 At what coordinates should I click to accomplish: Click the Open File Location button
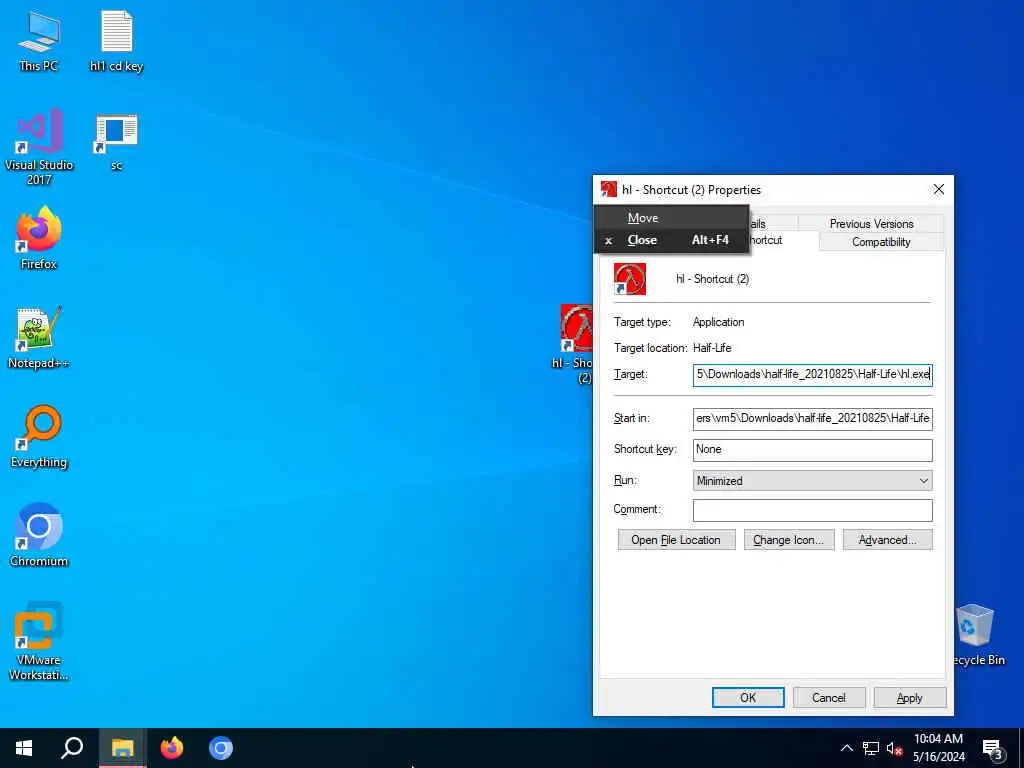click(x=676, y=540)
